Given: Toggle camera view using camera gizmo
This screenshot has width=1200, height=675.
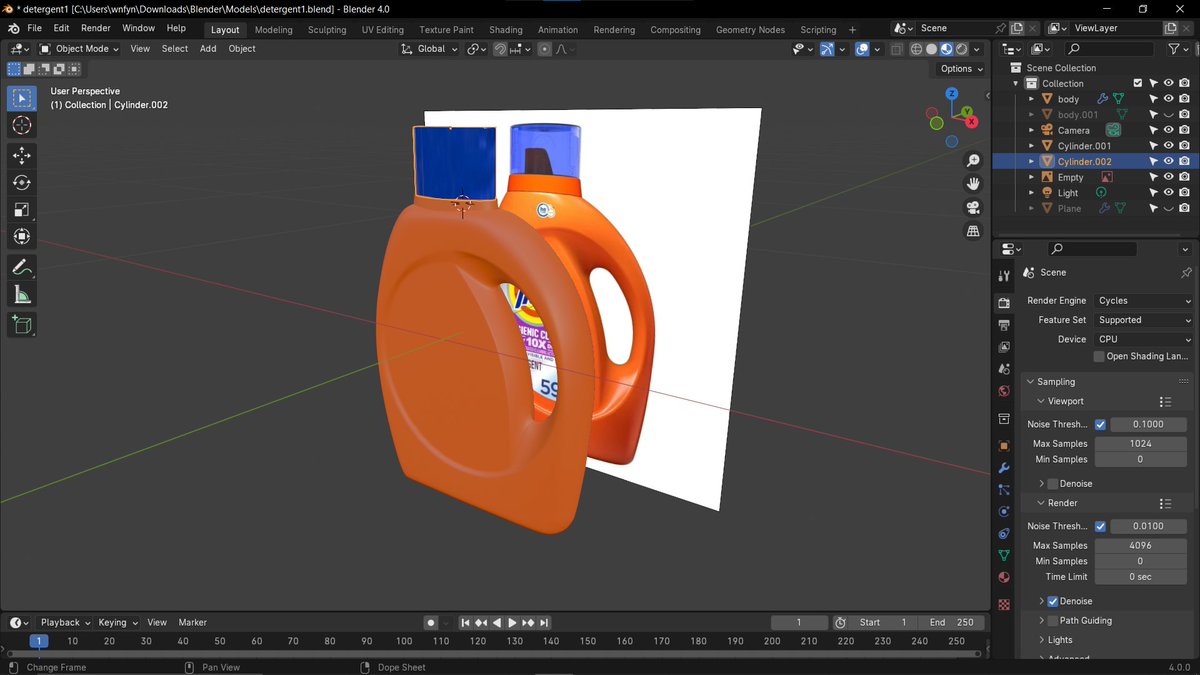Looking at the screenshot, I should click(x=973, y=208).
